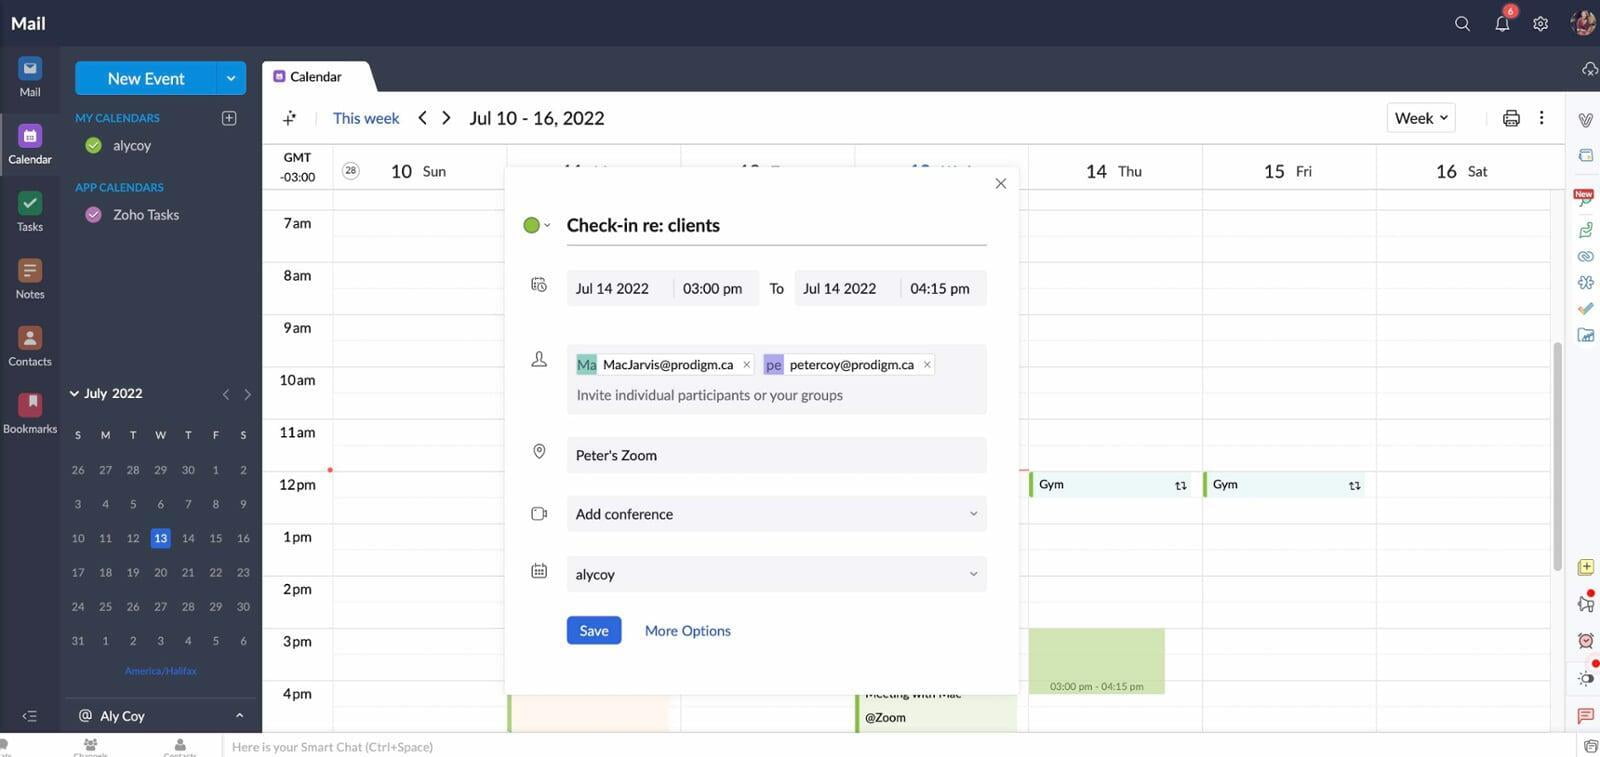This screenshot has height=757, width=1600.
Task: Select July 13 in mini calendar
Action: click(x=160, y=538)
